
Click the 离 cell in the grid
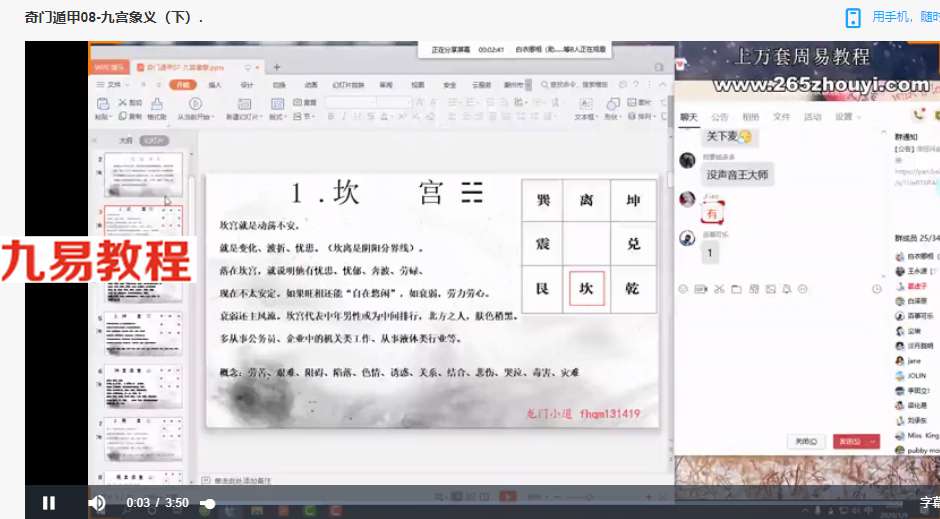[x=586, y=200]
